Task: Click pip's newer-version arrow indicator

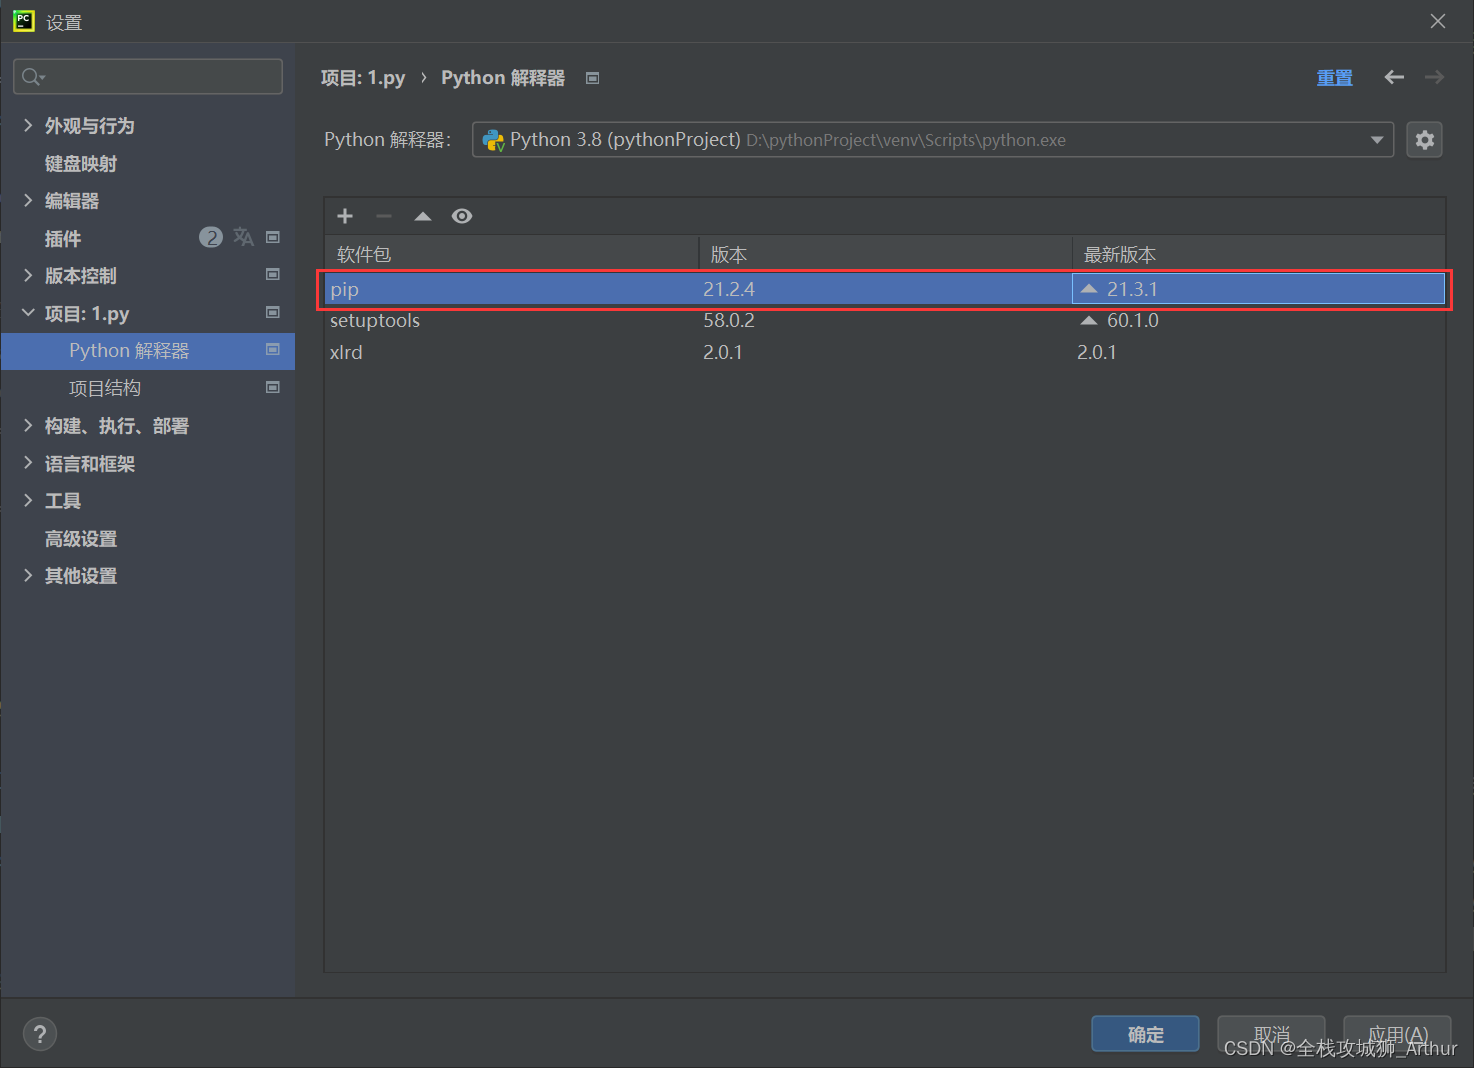Action: coord(1089,289)
